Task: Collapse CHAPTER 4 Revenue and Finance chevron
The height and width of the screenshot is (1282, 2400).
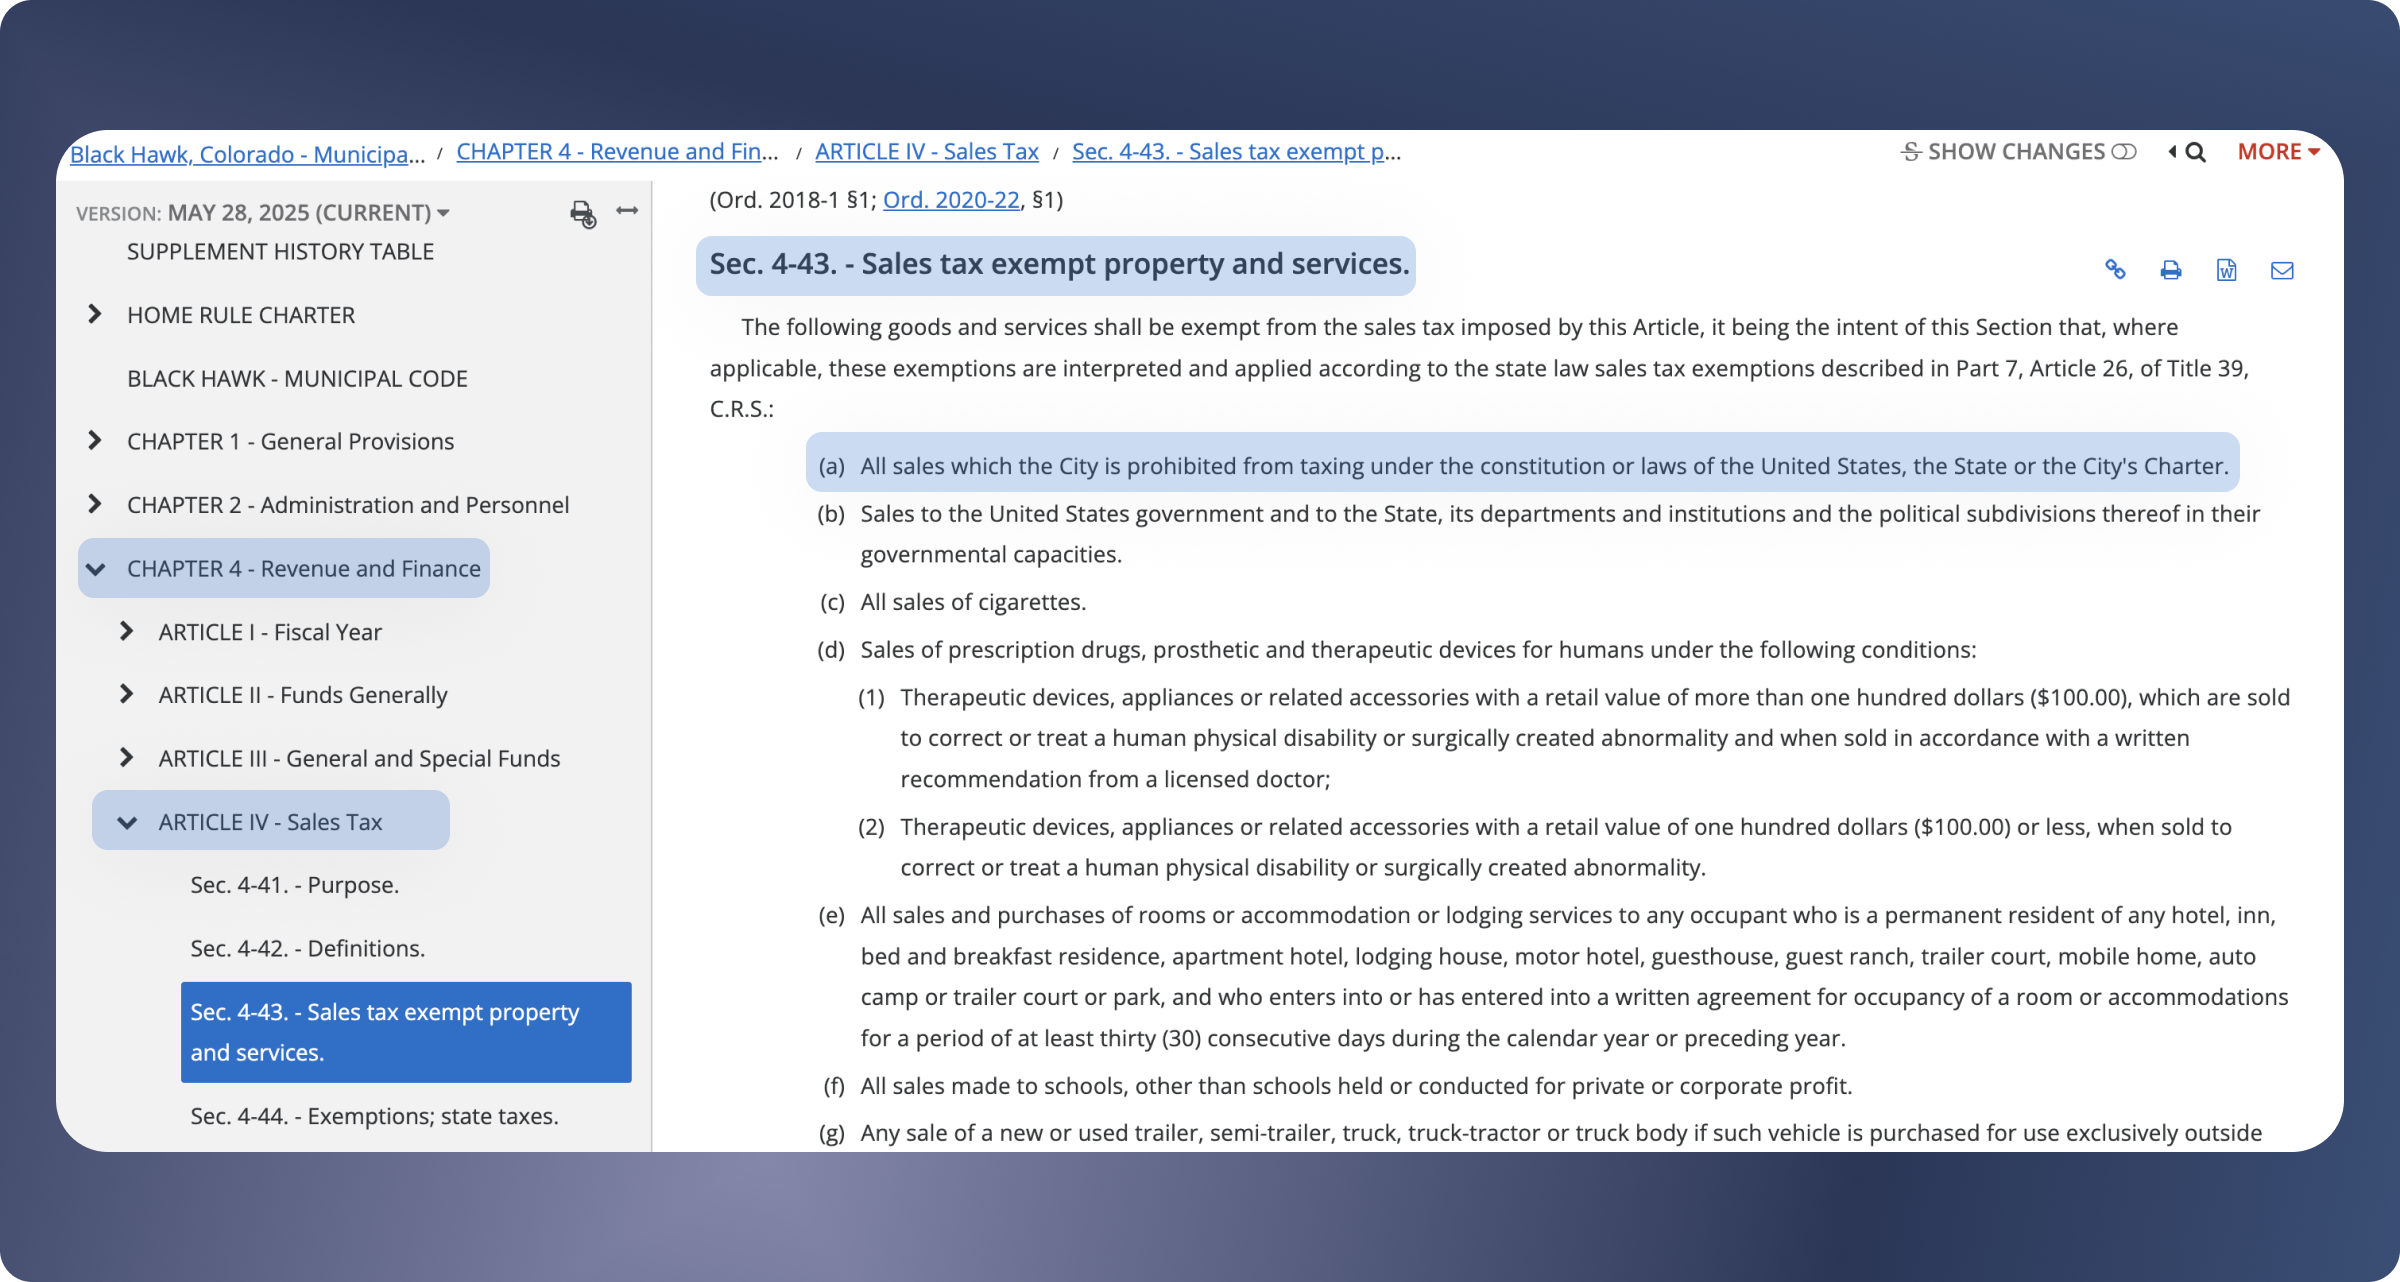Action: (x=96, y=569)
